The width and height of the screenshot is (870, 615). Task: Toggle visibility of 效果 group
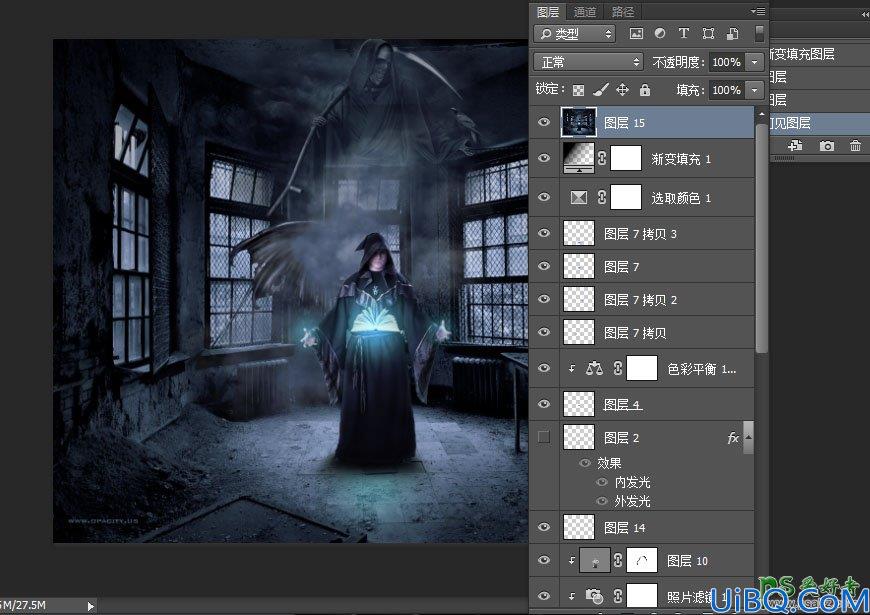(585, 463)
